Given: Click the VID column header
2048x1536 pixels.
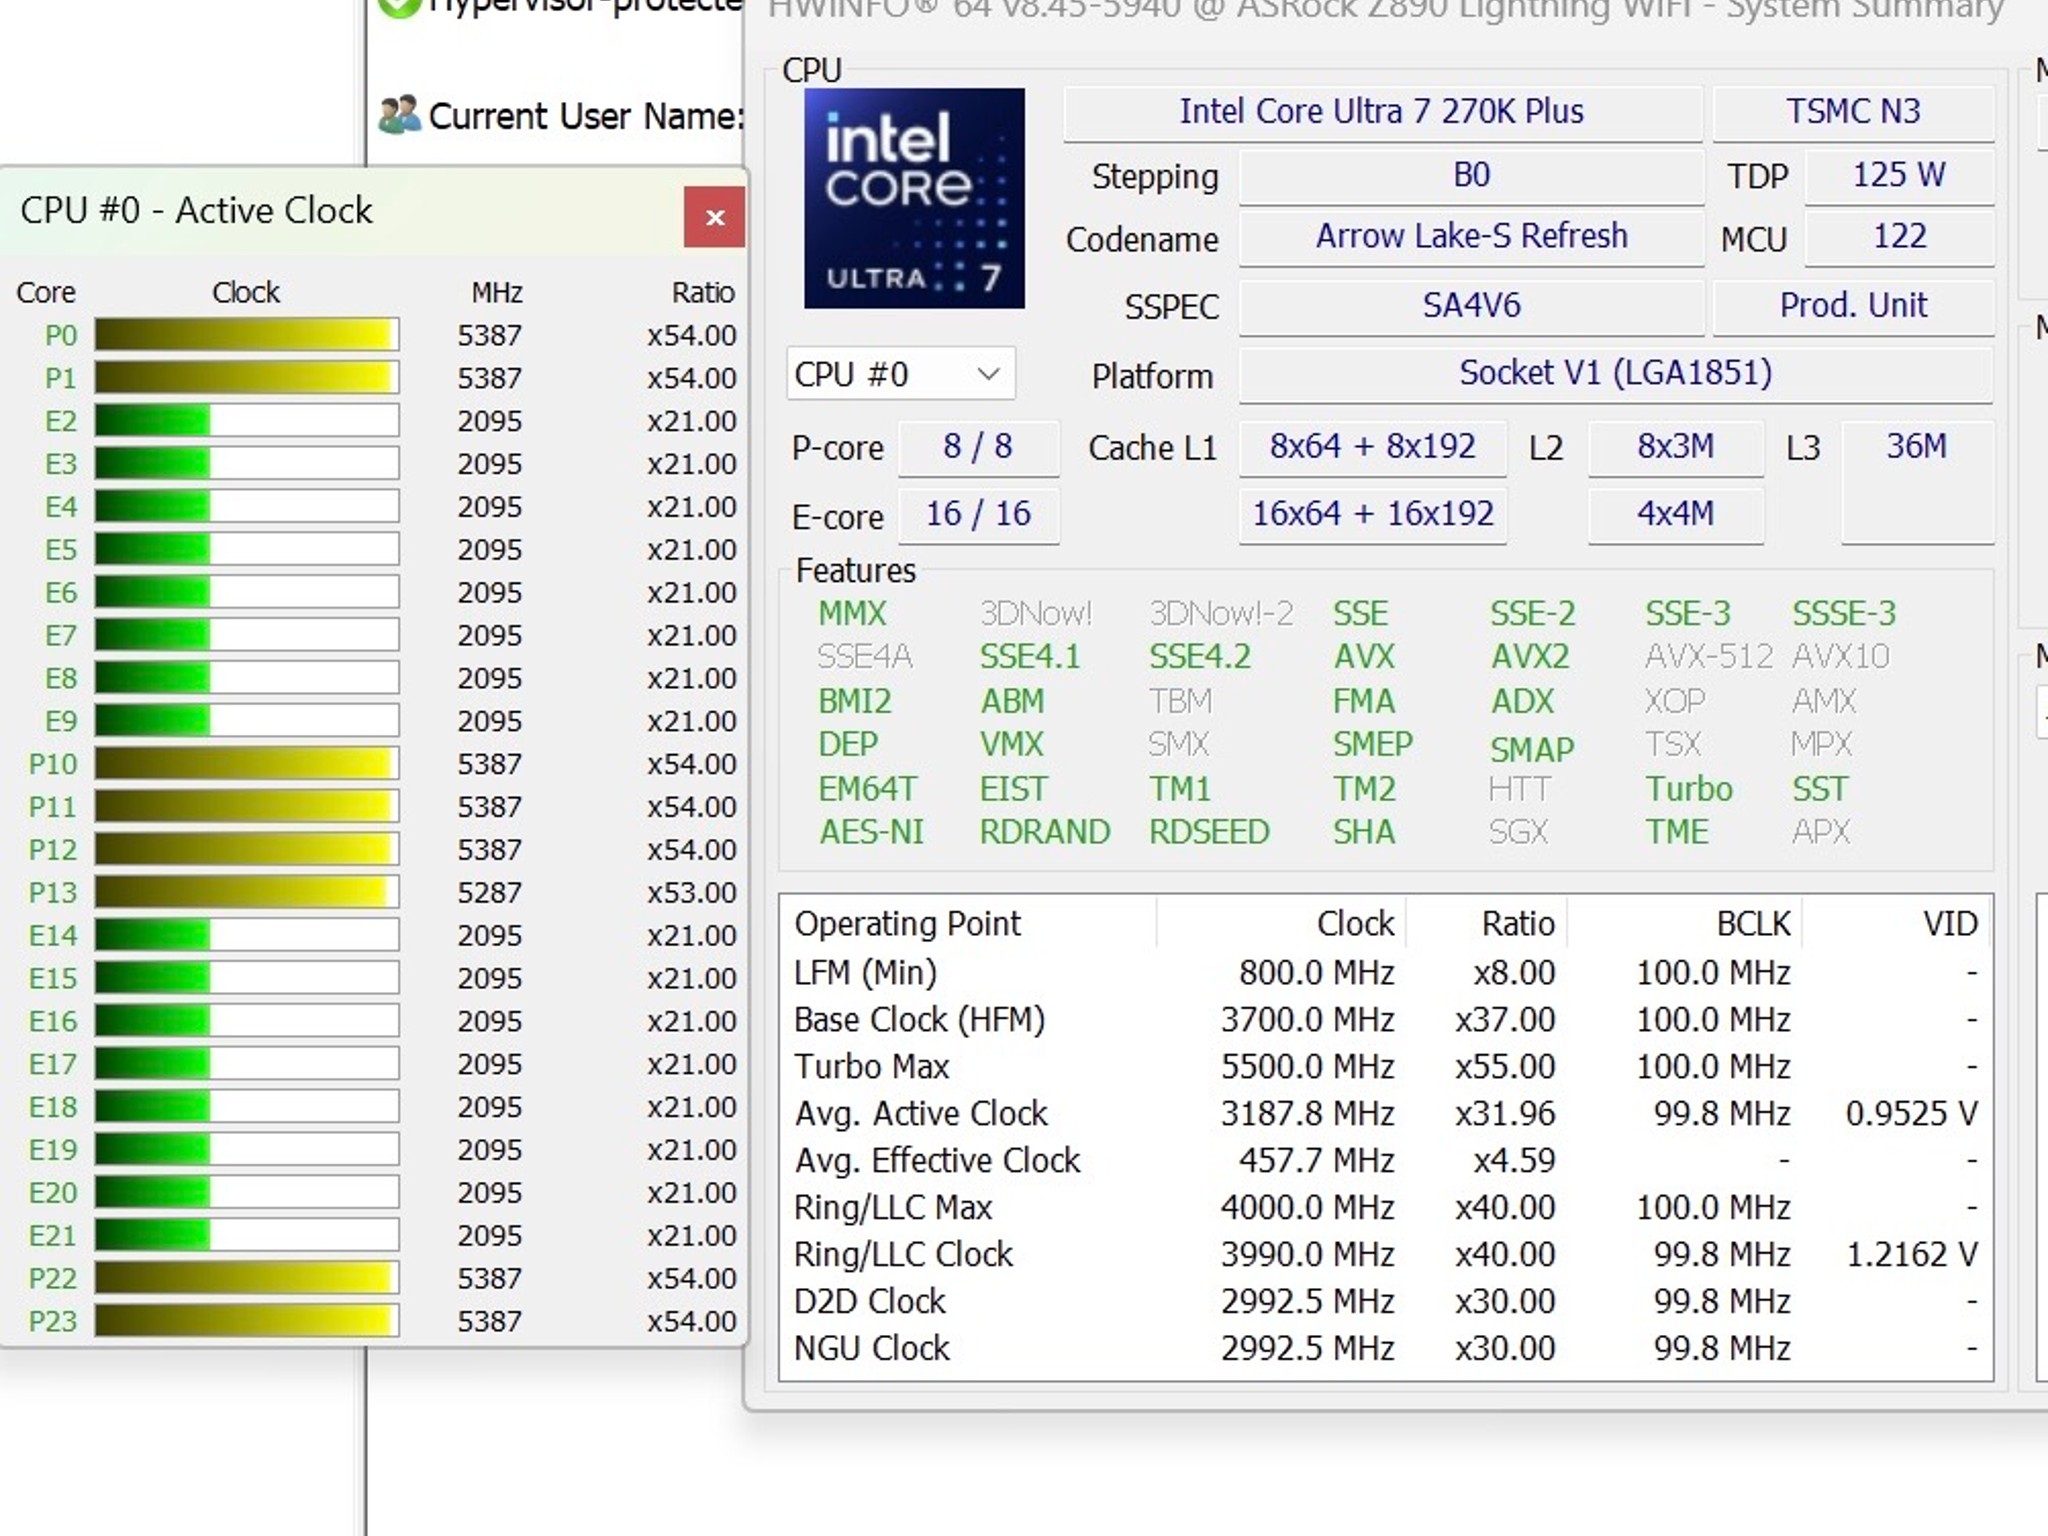Looking at the screenshot, I should [x=1950, y=923].
